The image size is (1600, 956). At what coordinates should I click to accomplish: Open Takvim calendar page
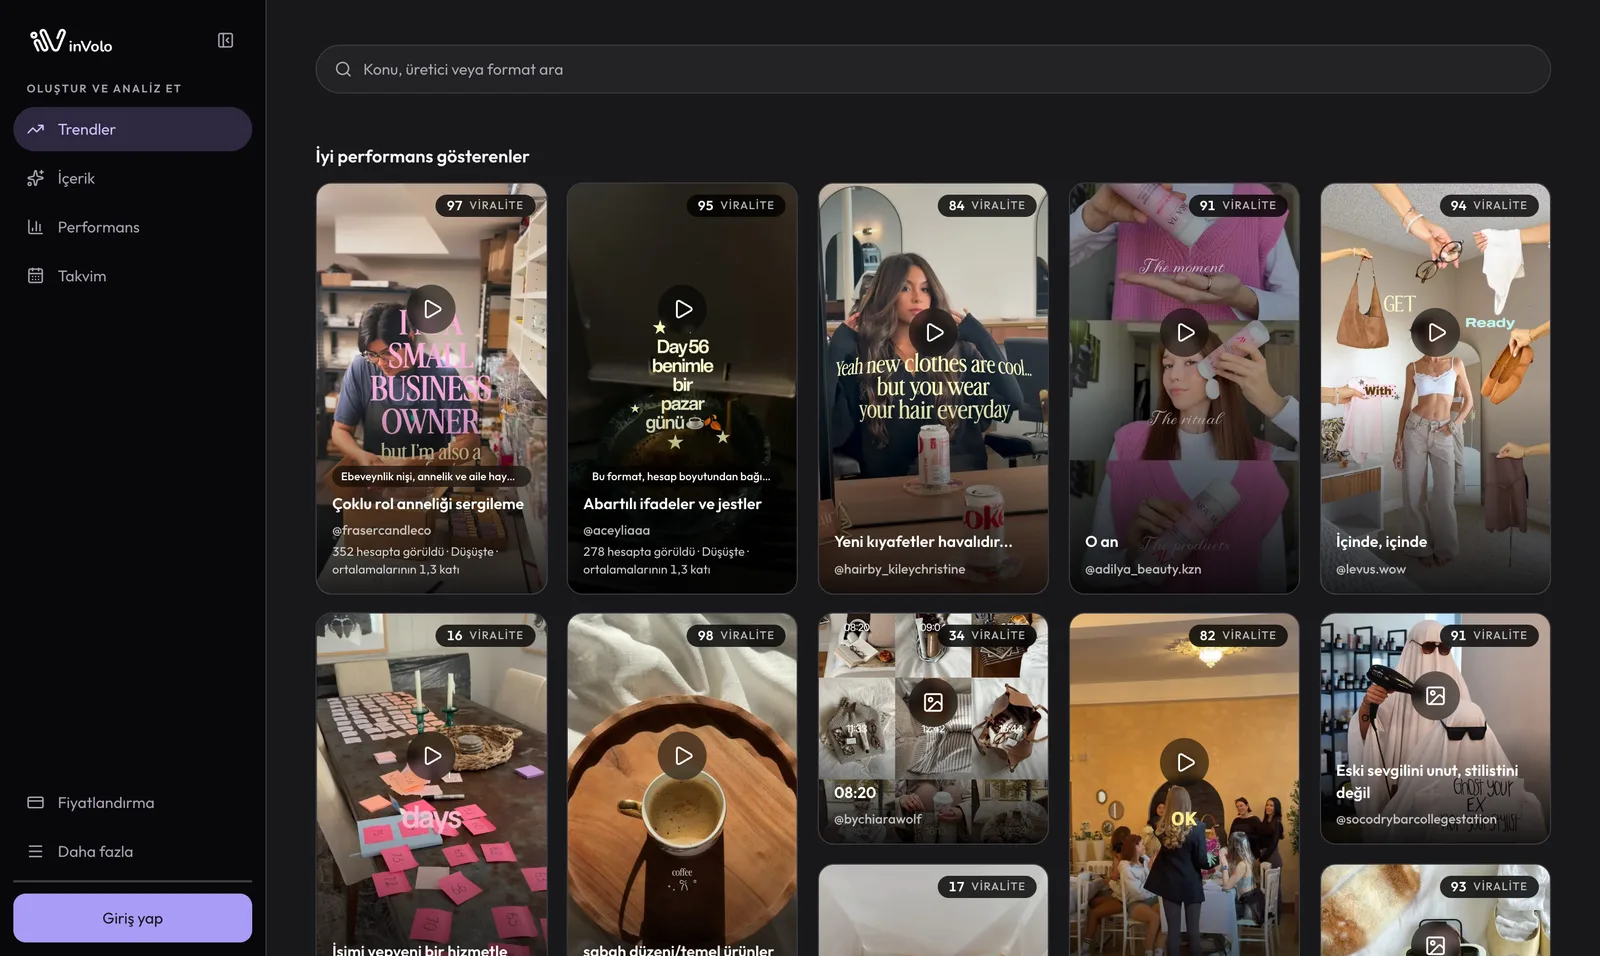click(x=133, y=276)
